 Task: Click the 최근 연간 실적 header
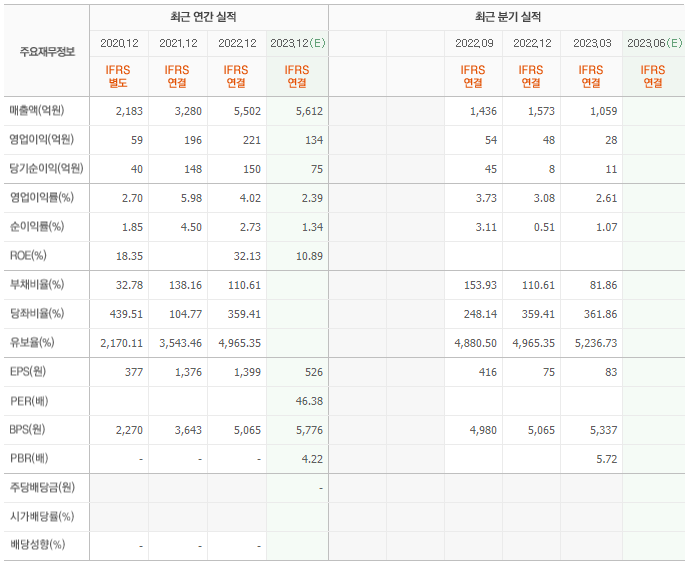pos(203,17)
